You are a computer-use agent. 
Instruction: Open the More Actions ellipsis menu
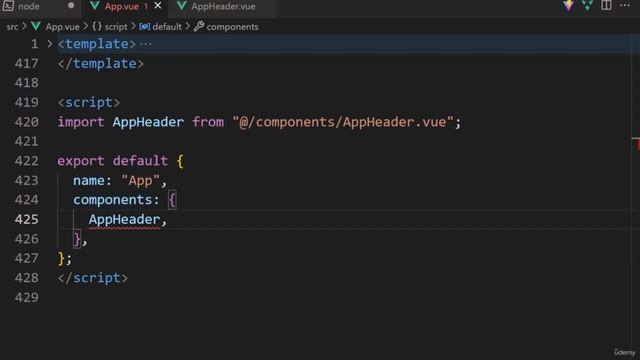coord(625,5)
